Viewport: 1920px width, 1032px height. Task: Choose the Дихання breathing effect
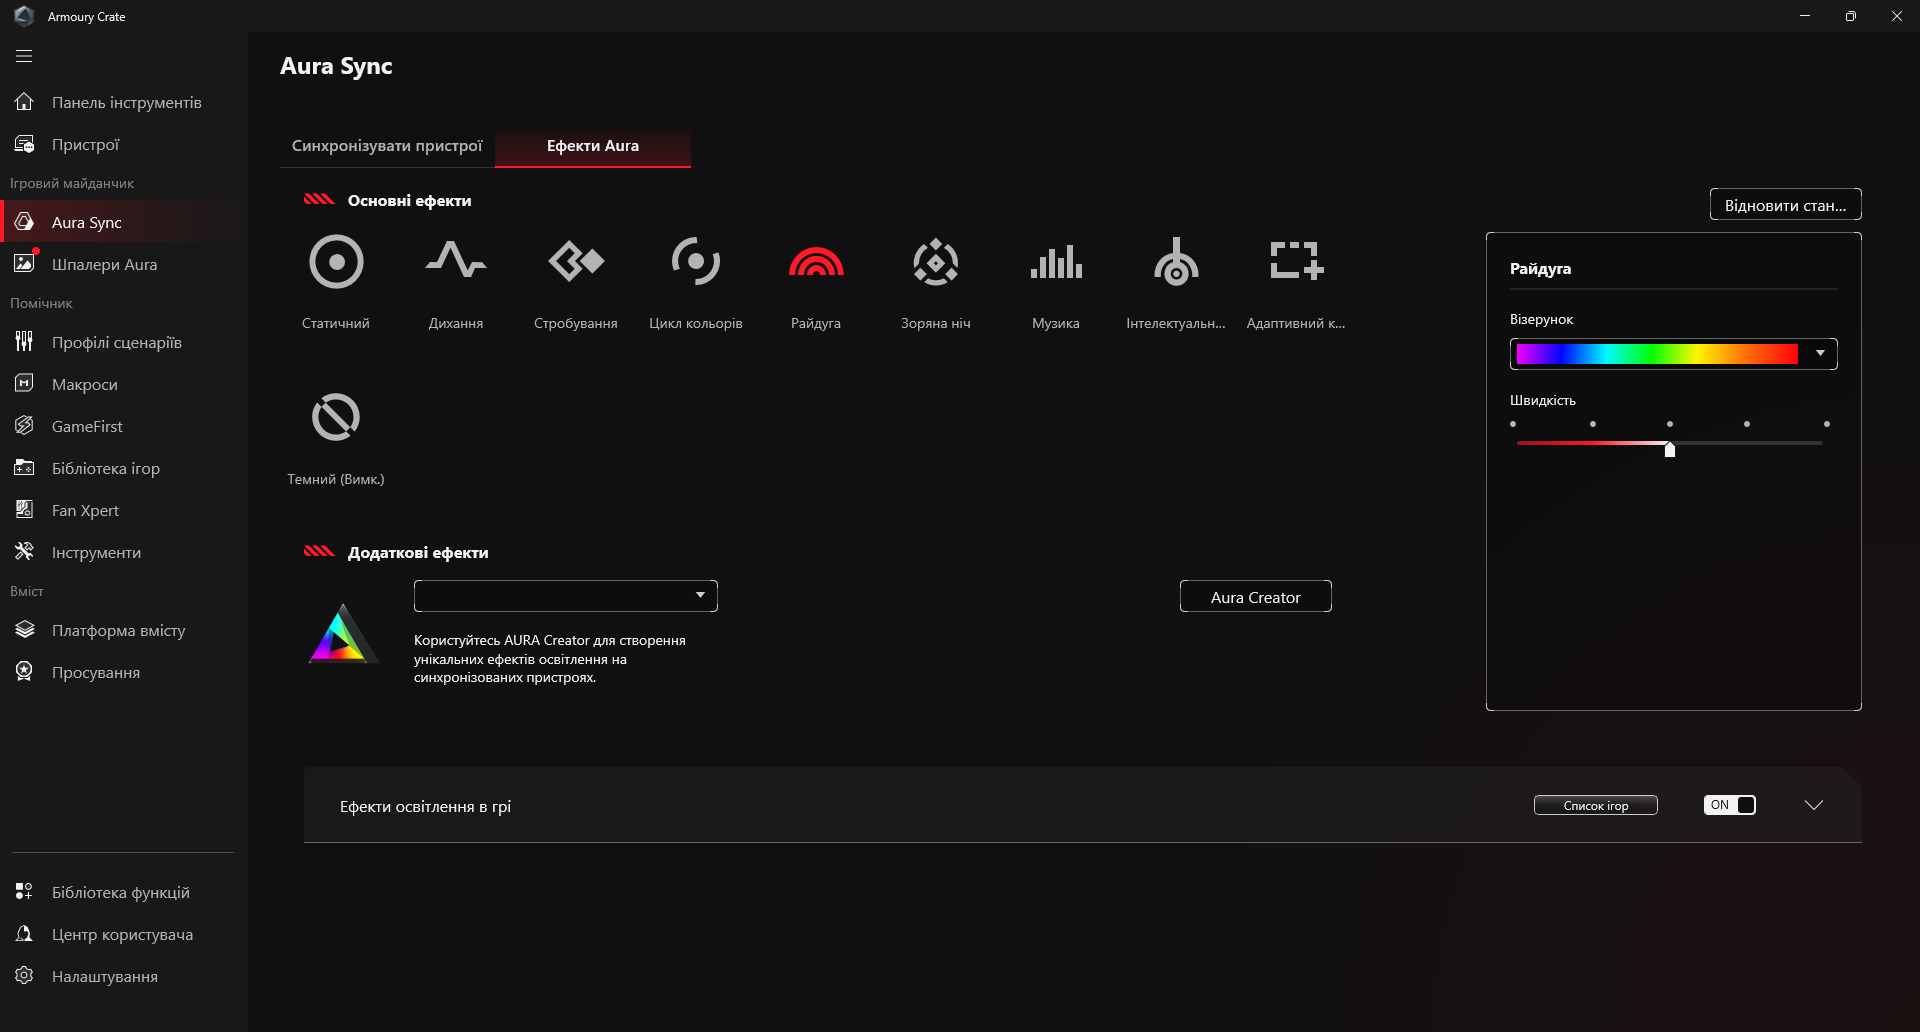456,262
